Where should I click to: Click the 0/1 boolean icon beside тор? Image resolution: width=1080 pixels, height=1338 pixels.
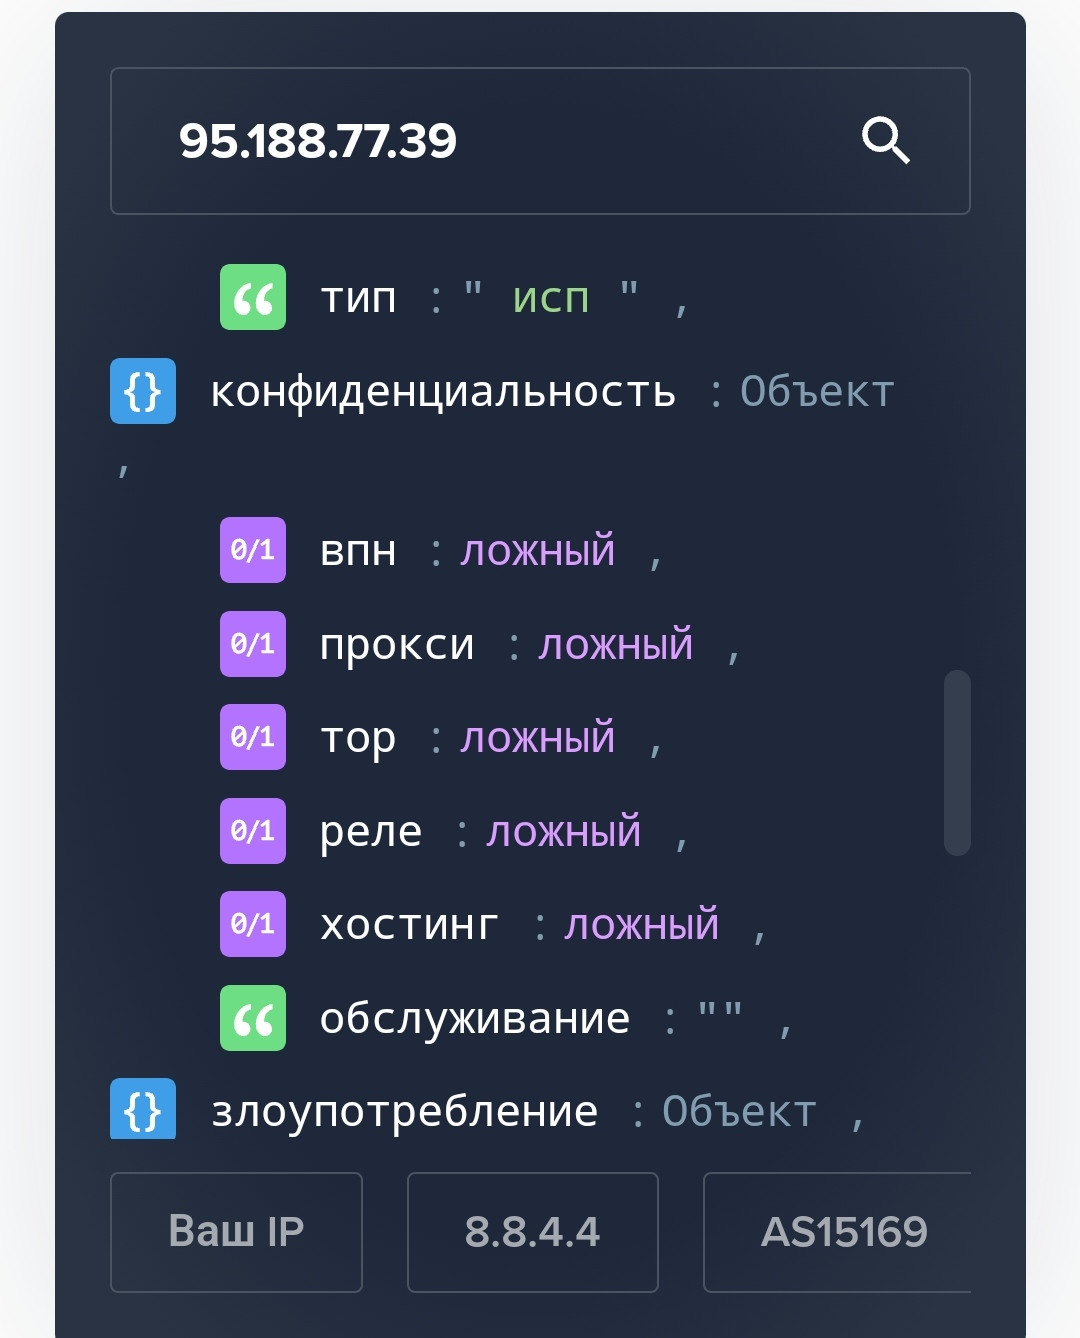253,737
